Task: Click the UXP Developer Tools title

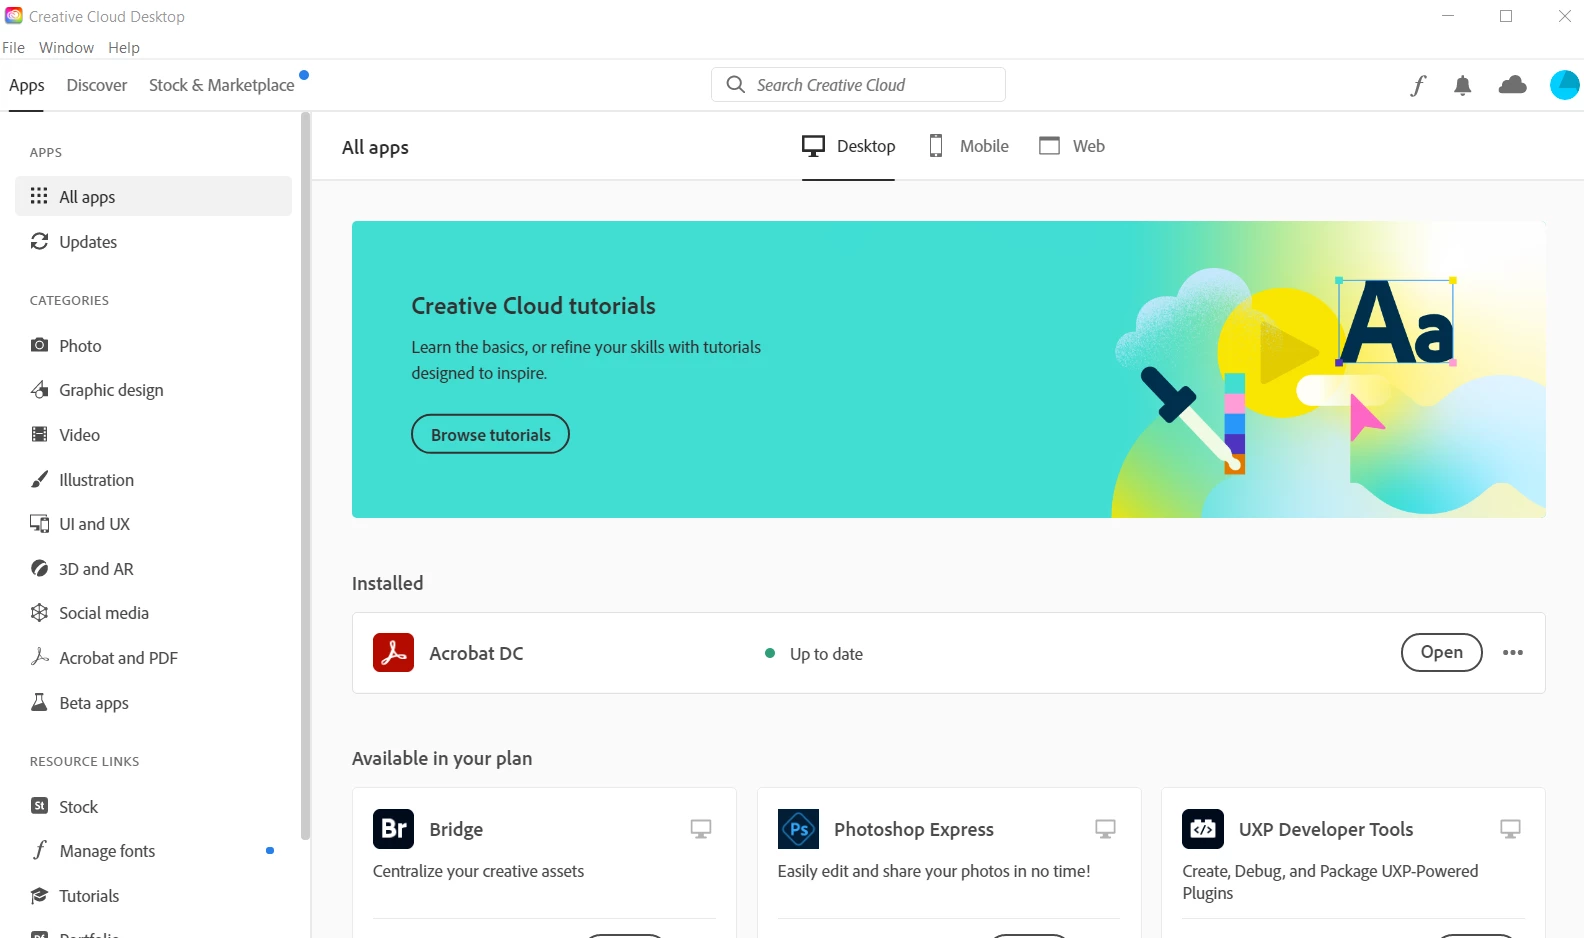Action: pos(1326,829)
